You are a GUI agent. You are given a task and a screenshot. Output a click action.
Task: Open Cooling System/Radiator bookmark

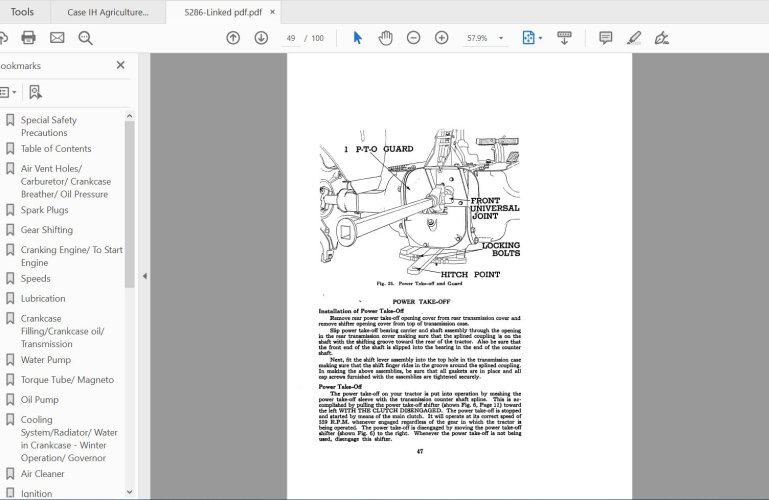69,439
